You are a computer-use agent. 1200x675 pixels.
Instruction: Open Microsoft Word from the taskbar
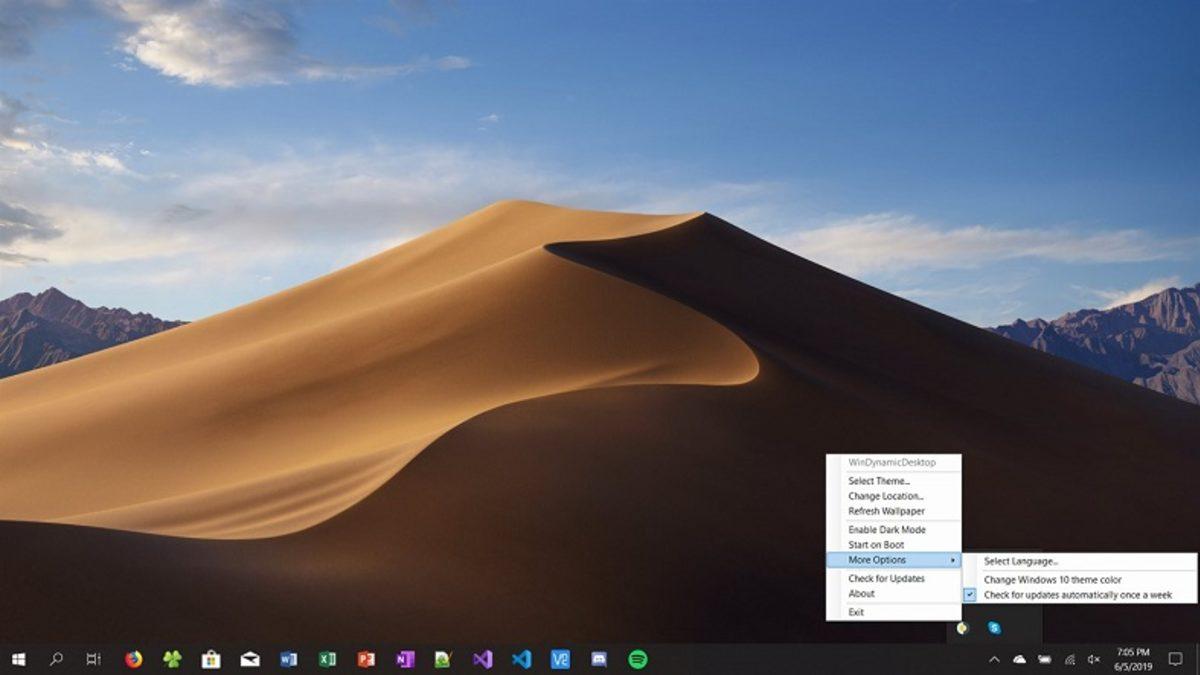click(286, 659)
